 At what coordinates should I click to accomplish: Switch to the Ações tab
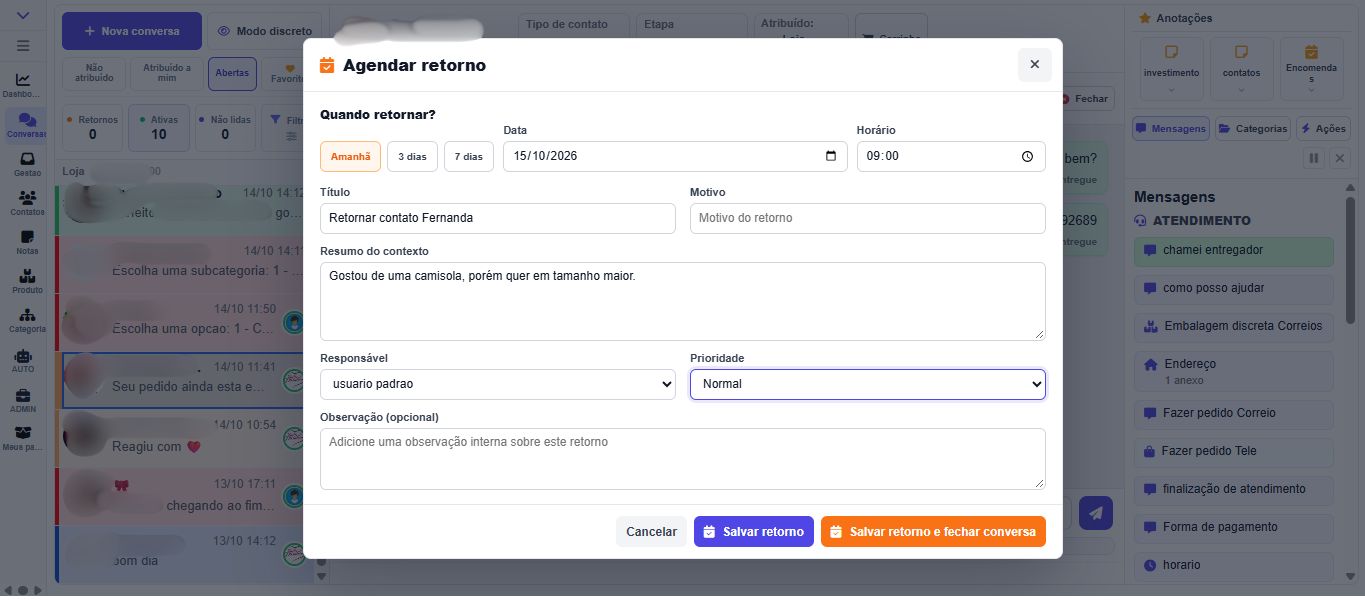[1323, 128]
